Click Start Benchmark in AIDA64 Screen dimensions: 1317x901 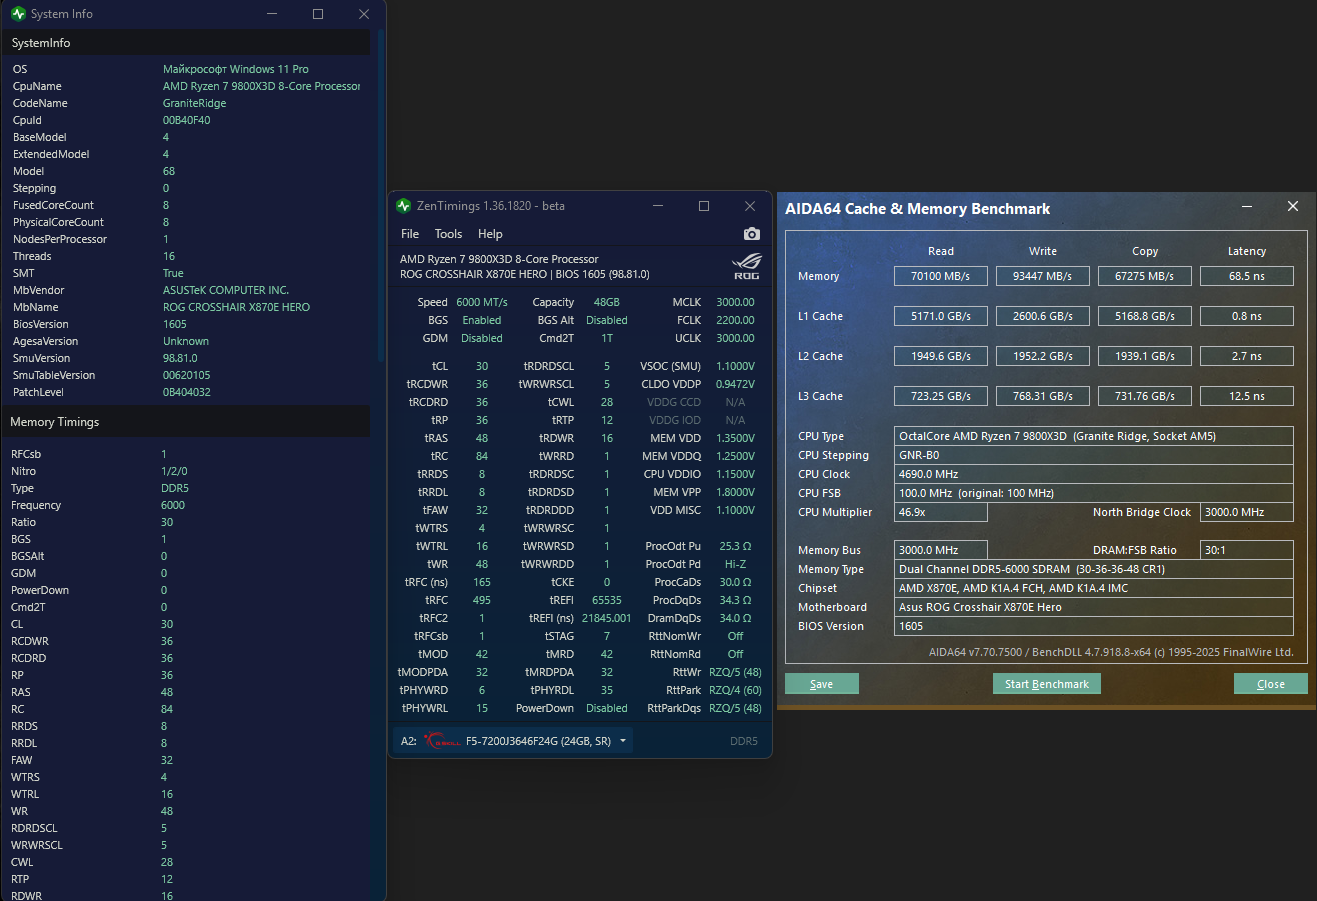pyautogui.click(x=1047, y=684)
